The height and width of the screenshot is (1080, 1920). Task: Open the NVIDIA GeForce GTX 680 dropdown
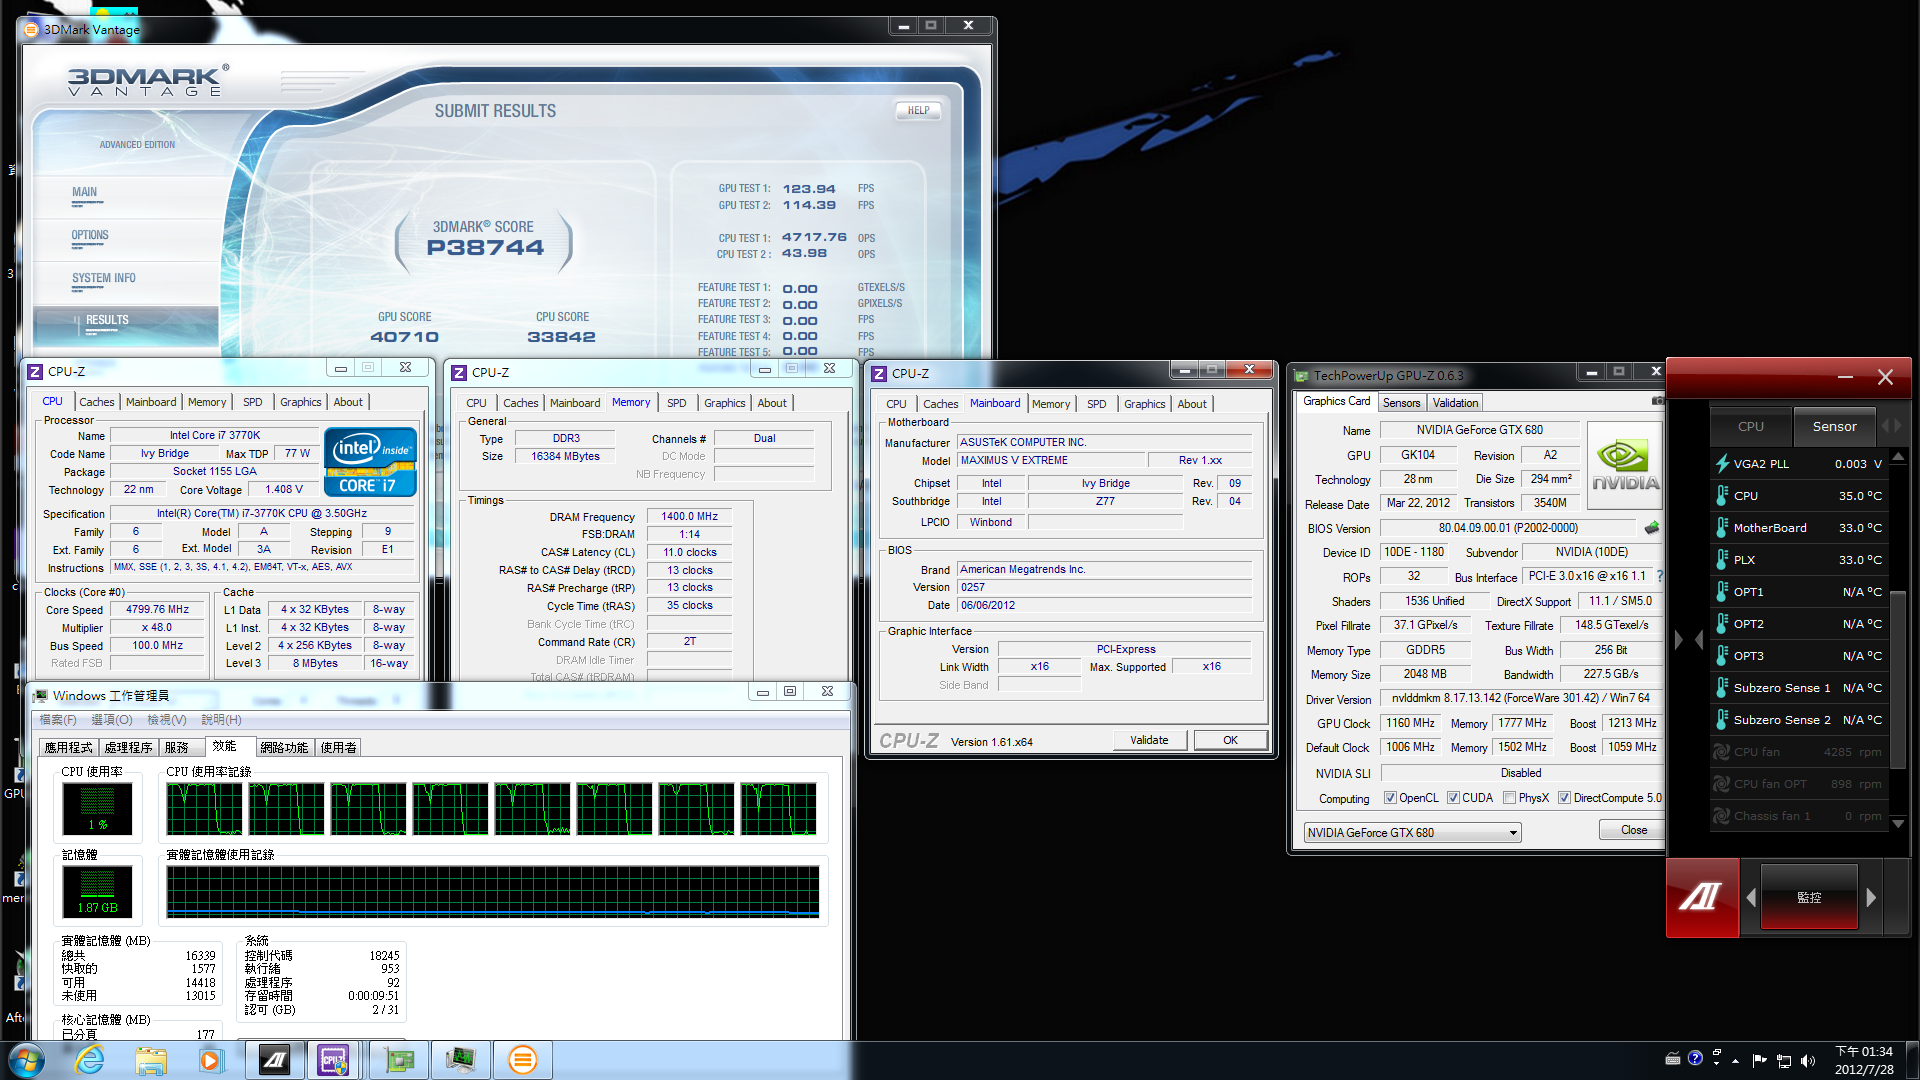click(1412, 833)
